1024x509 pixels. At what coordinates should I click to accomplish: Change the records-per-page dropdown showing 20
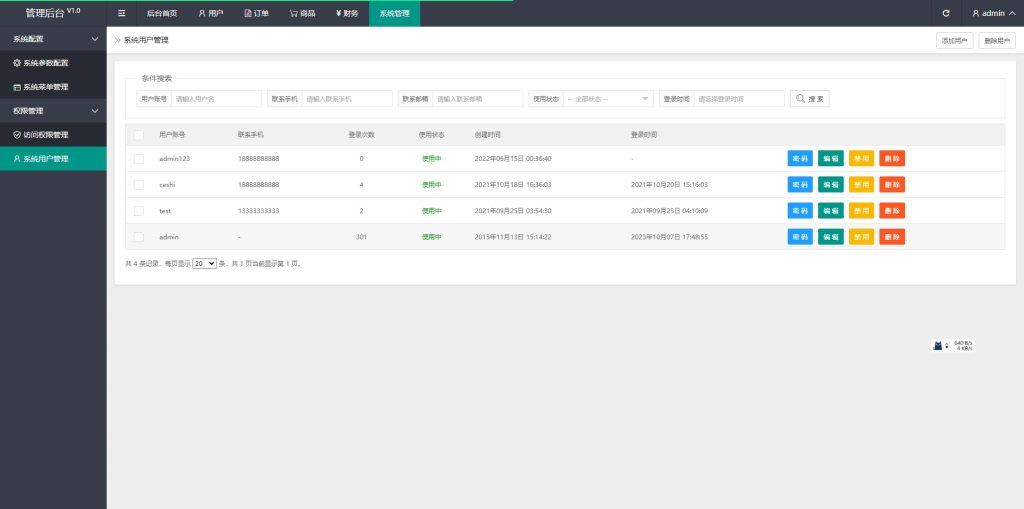click(205, 264)
